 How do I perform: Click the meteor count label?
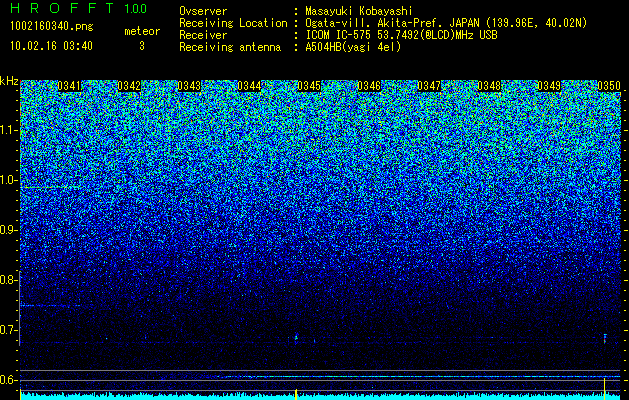(142, 31)
